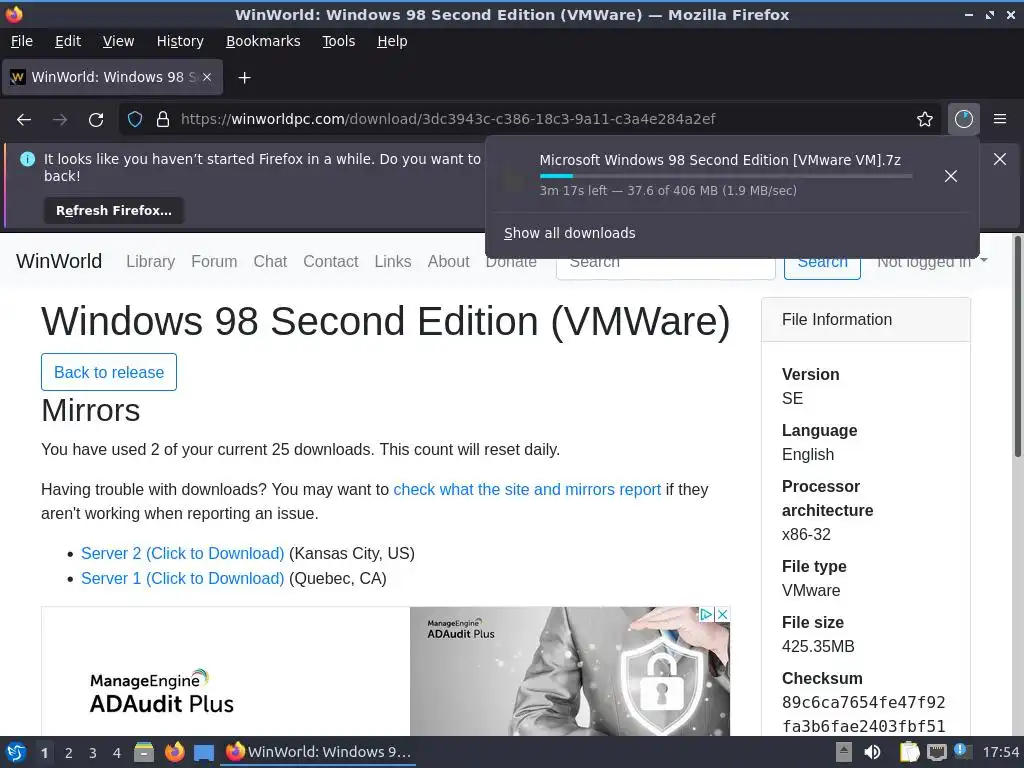Click the clock showing 17:54
This screenshot has height=768, width=1024.
pyautogui.click(x=1000, y=752)
